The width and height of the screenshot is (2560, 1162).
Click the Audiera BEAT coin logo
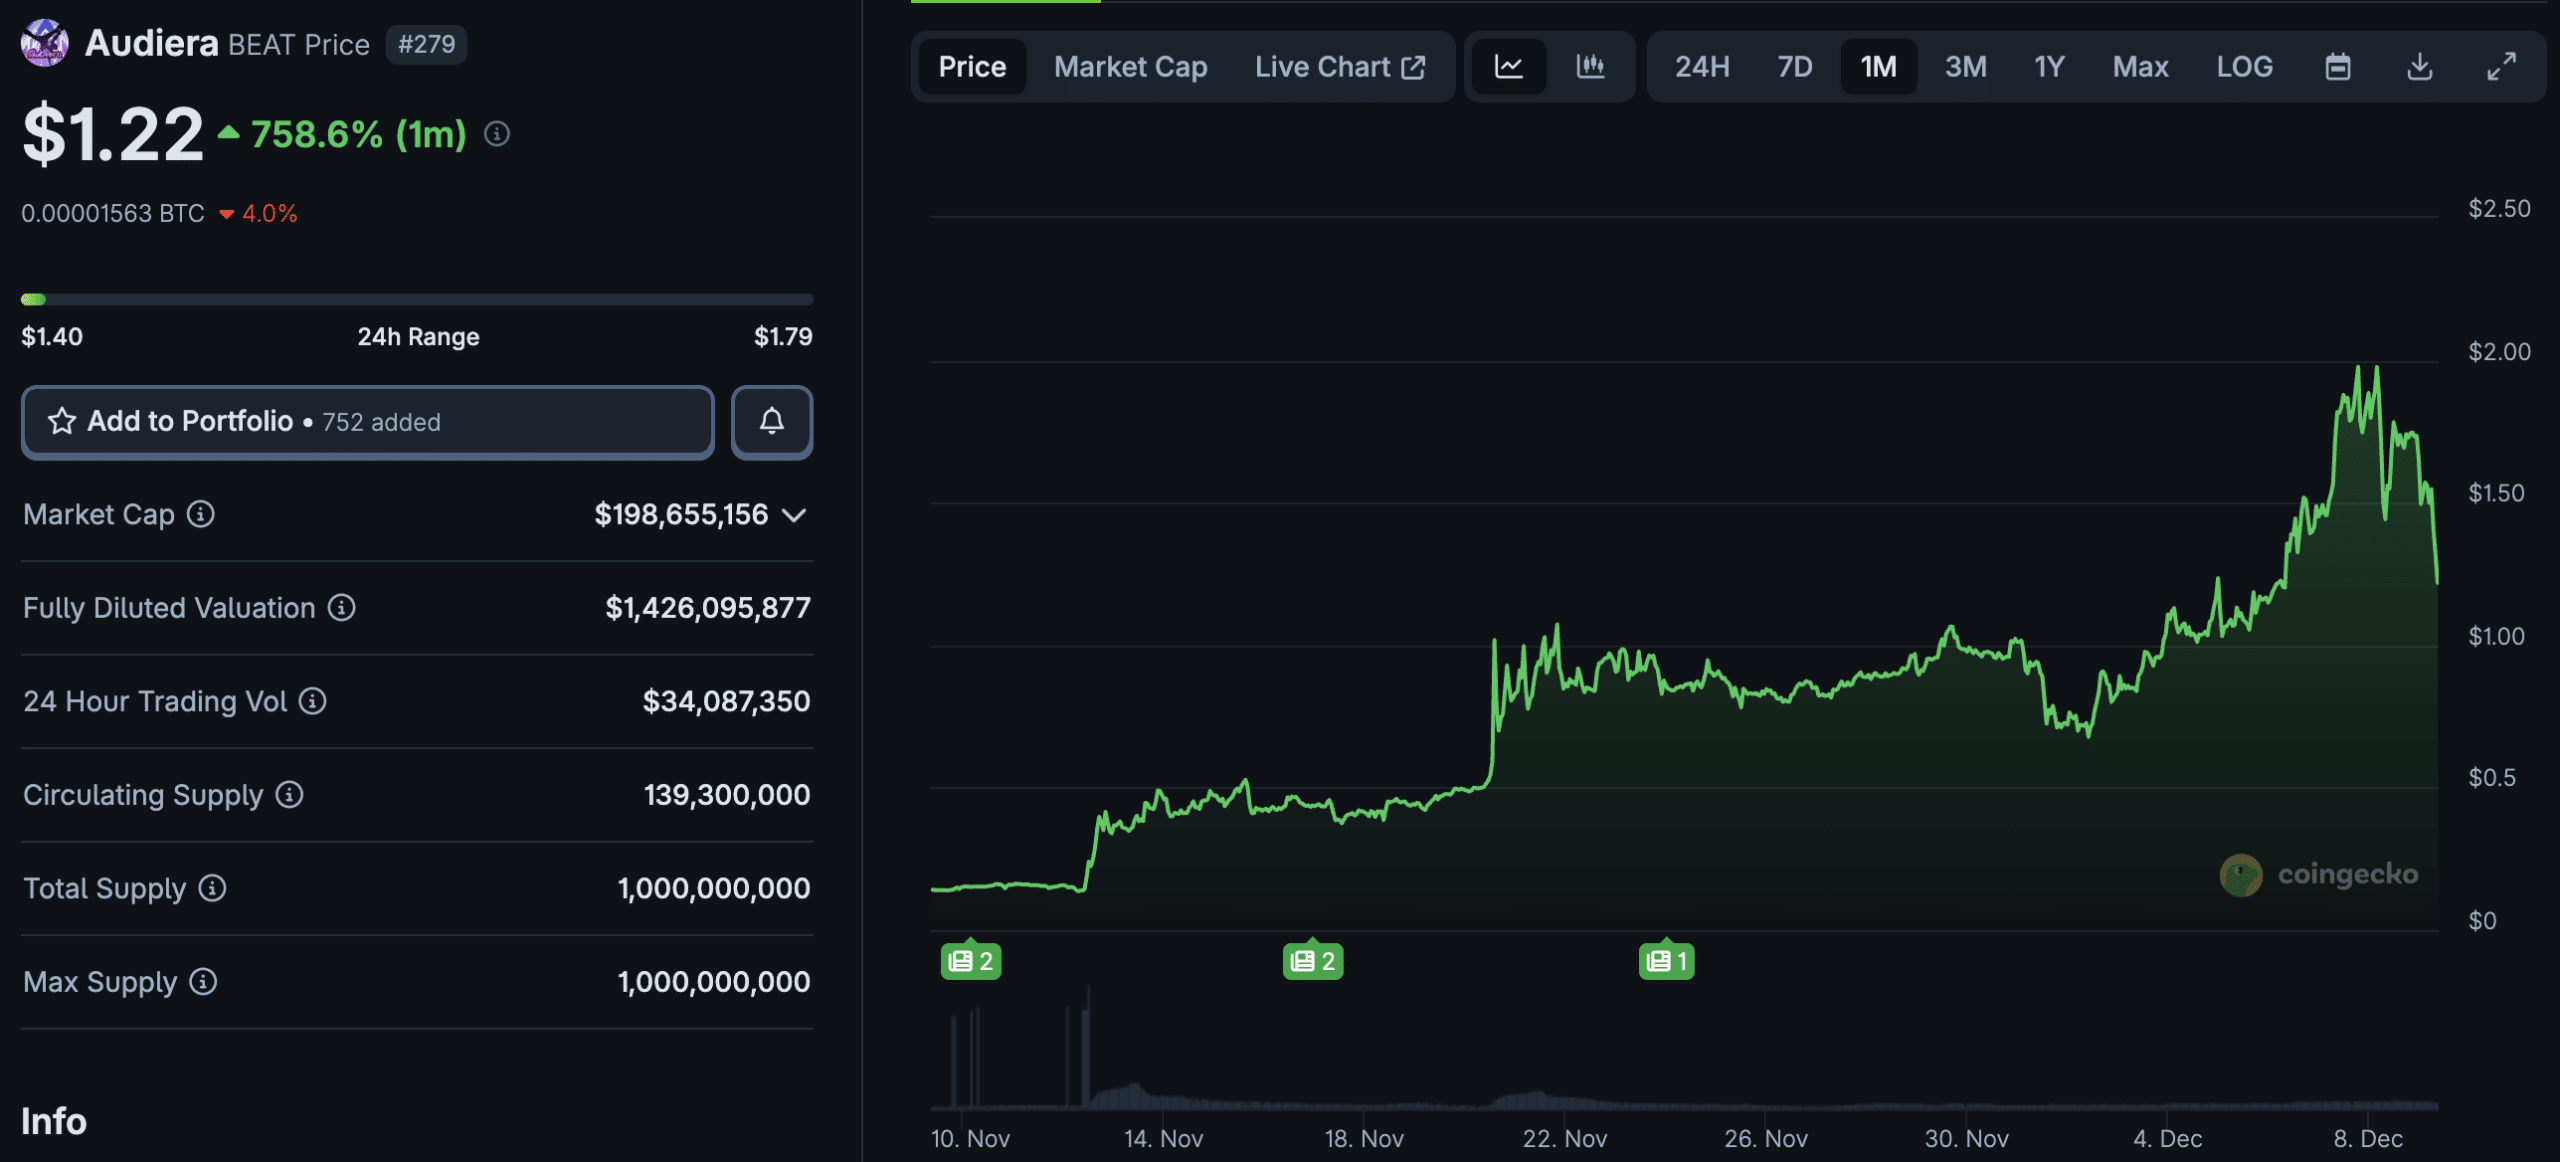pyautogui.click(x=42, y=42)
